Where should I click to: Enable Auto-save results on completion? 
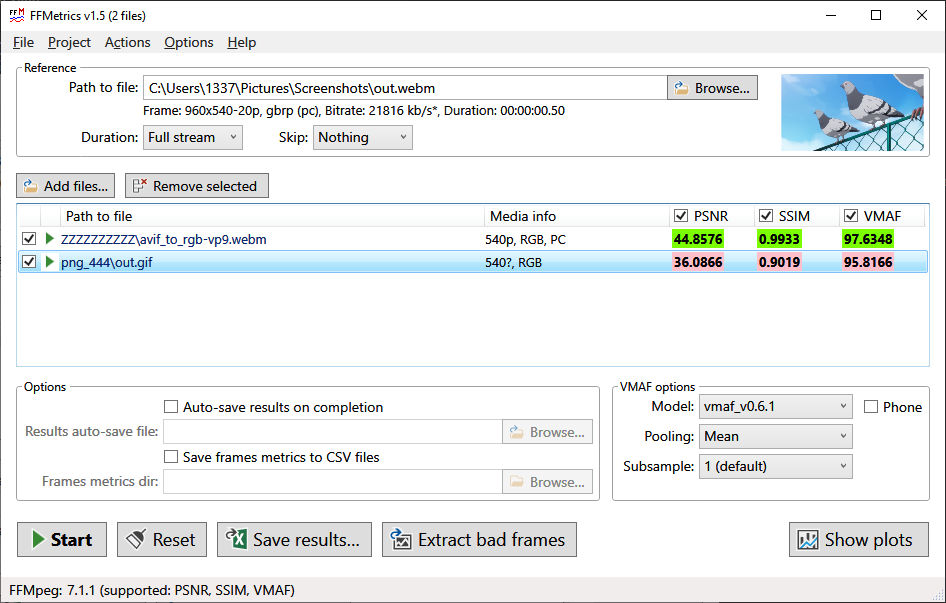coord(171,407)
